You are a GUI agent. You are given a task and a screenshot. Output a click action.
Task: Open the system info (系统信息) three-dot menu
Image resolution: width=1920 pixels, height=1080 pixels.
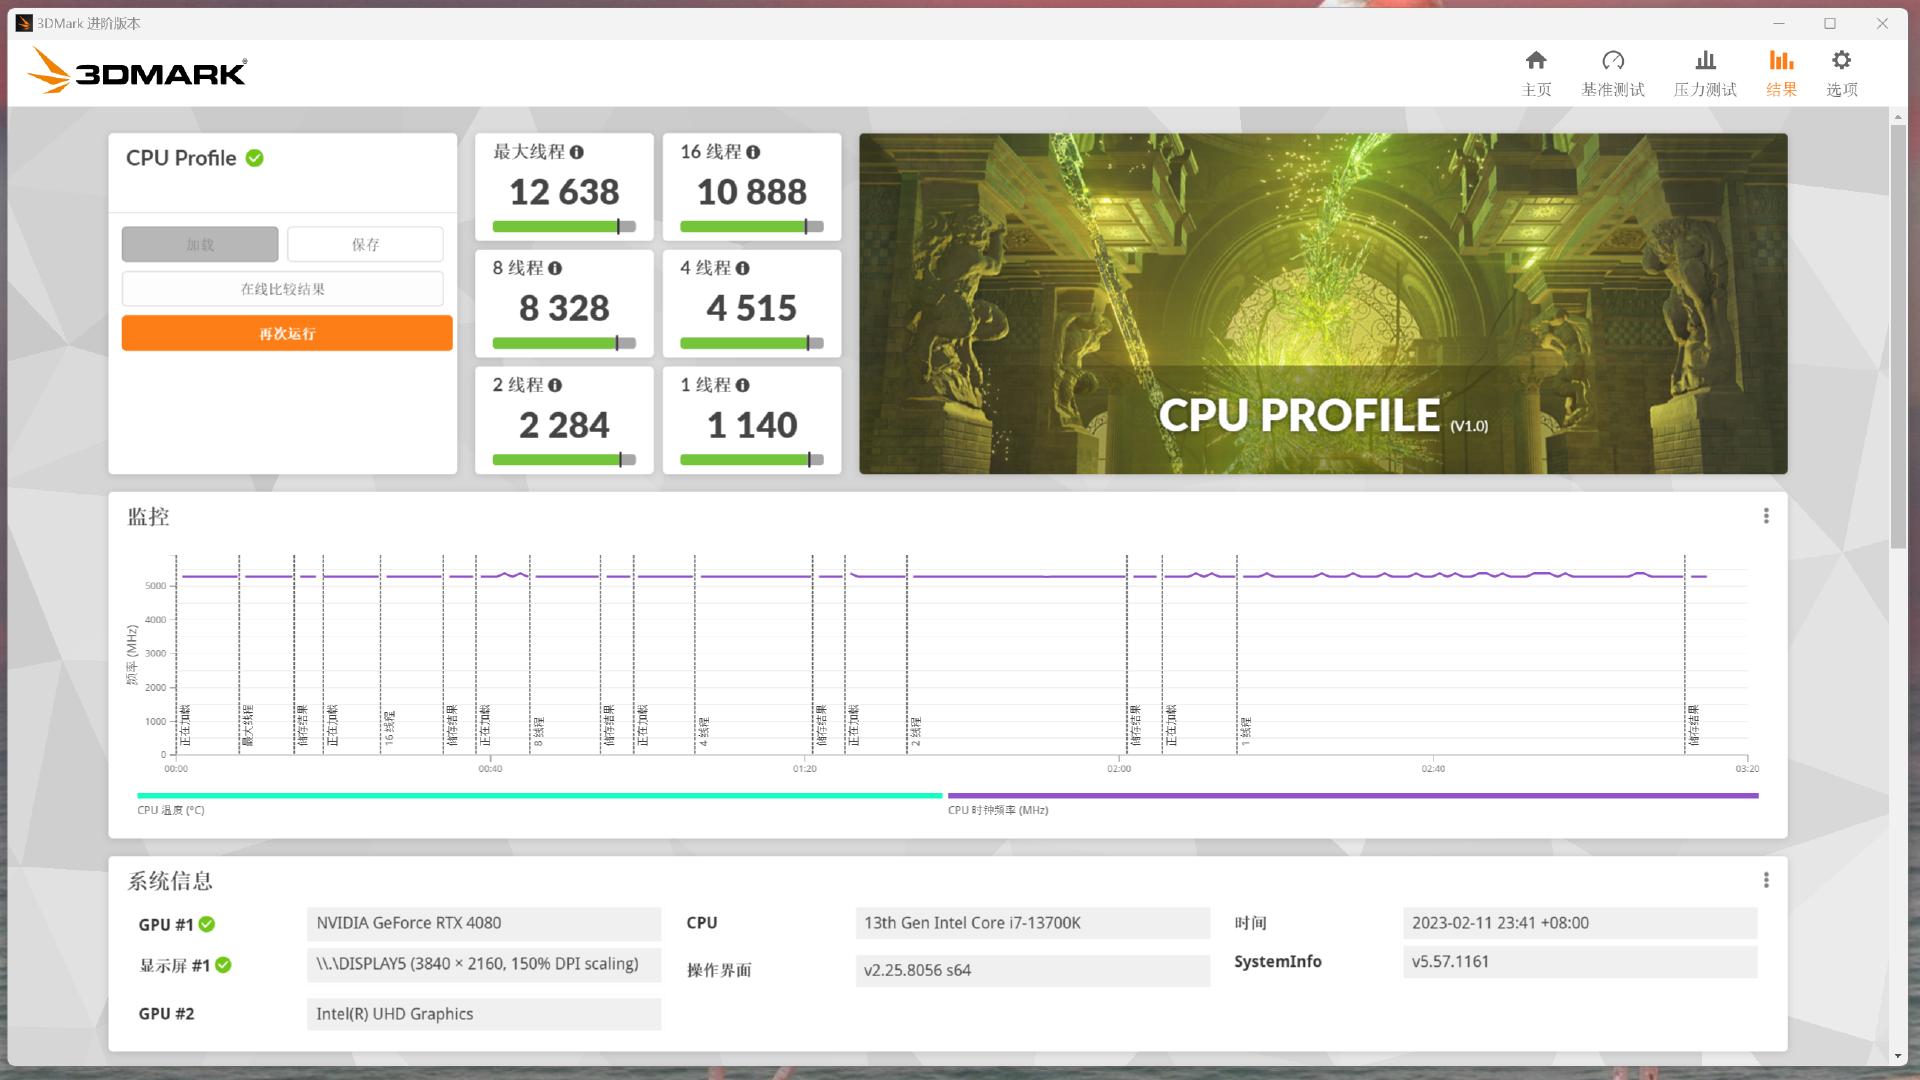click(x=1766, y=880)
